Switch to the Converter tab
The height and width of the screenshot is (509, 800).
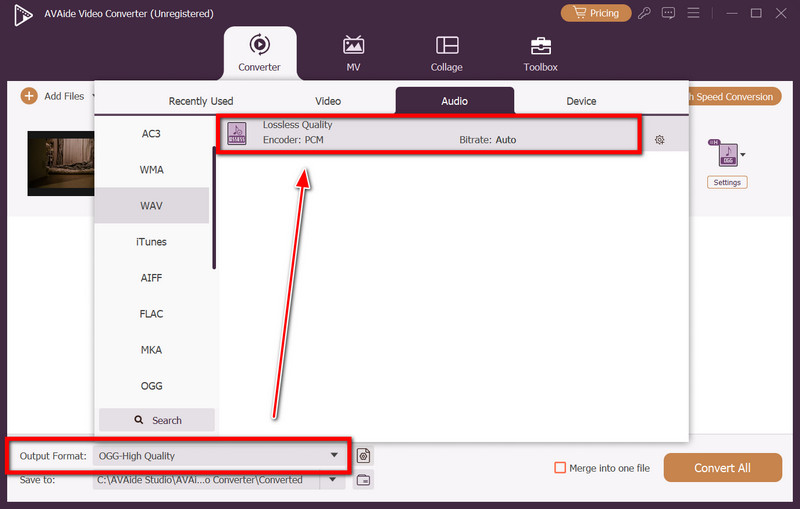click(259, 54)
